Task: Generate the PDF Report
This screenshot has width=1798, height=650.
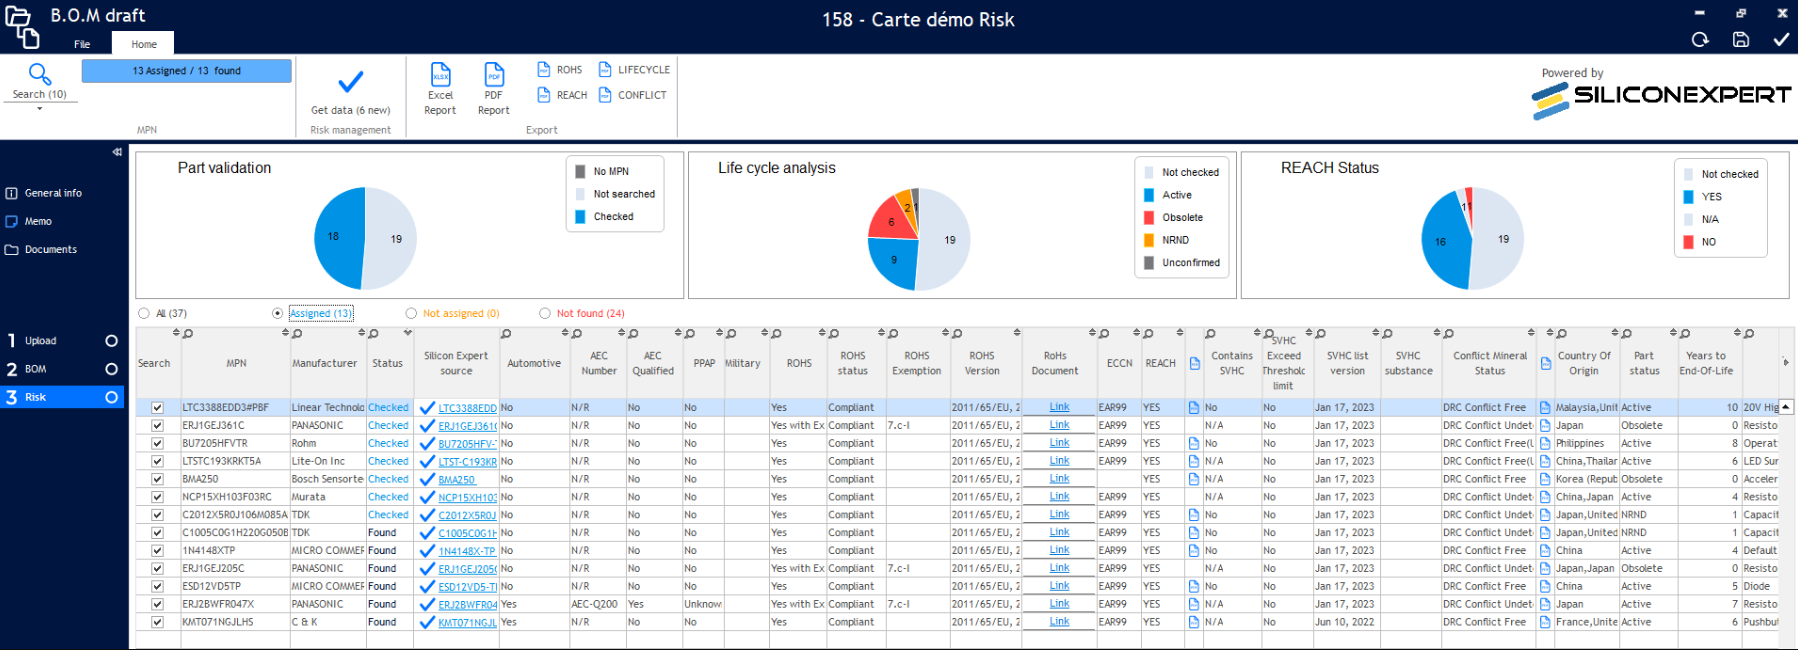Action: (494, 75)
